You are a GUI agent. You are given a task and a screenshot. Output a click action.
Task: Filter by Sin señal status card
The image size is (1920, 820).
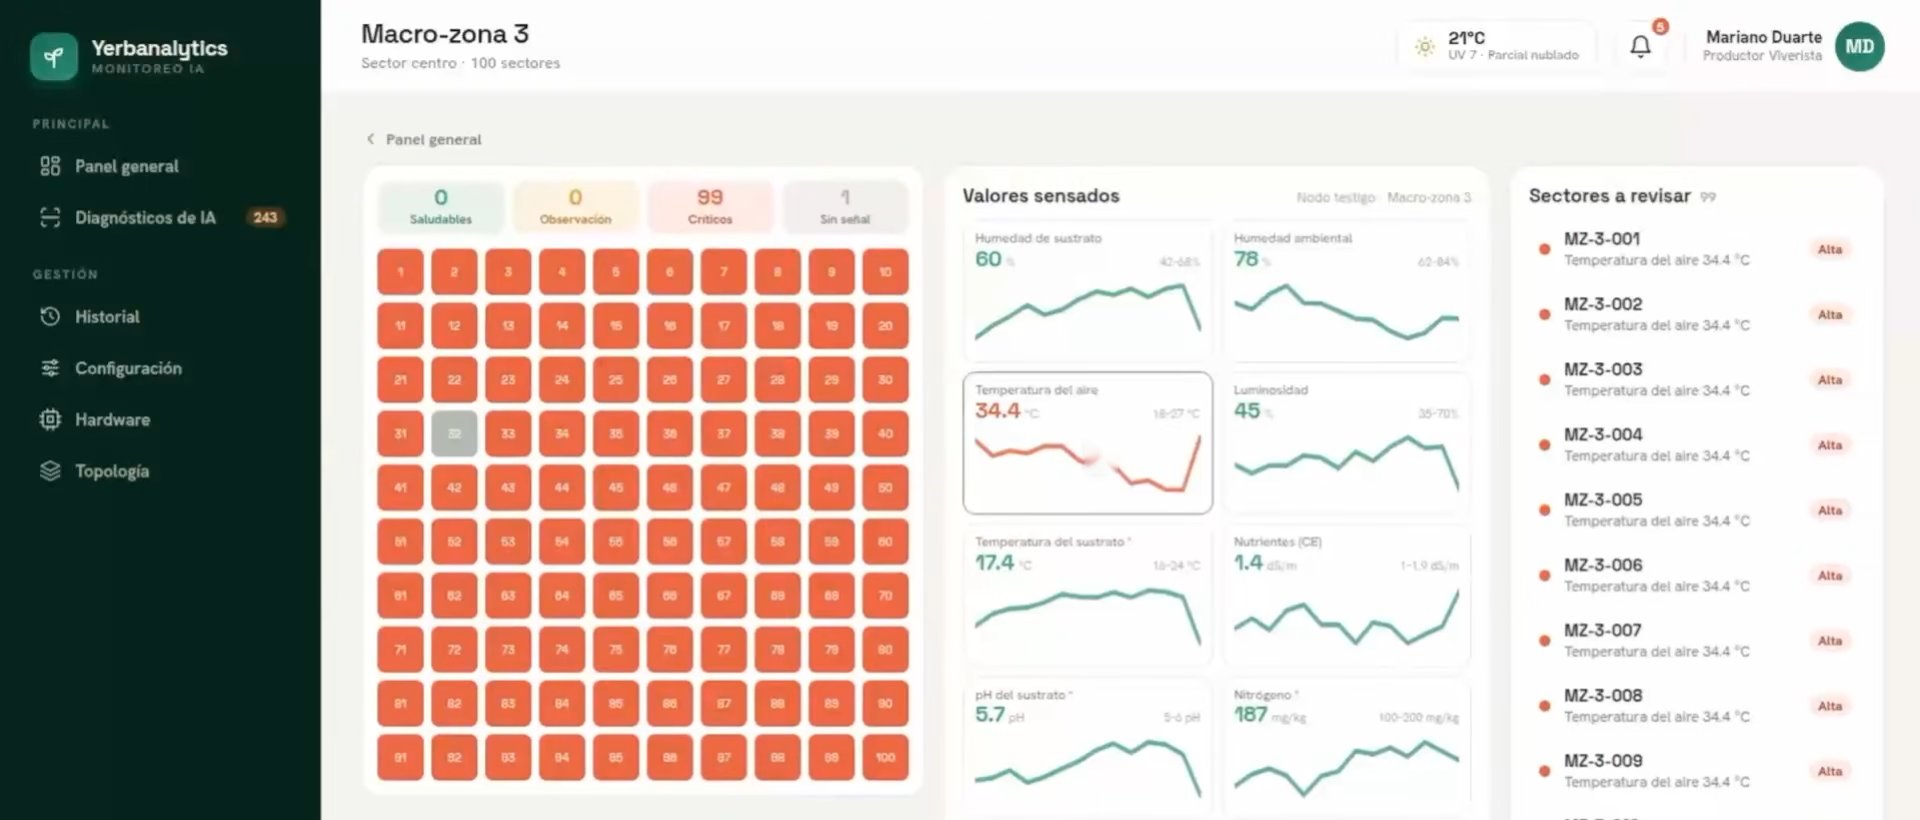(845, 206)
